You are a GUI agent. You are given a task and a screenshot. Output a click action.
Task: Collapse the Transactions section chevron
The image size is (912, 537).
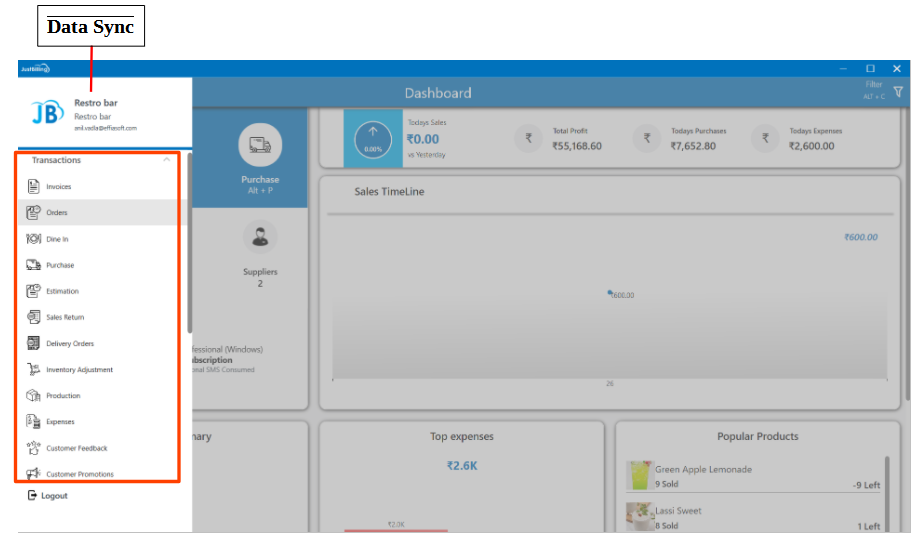tap(167, 160)
